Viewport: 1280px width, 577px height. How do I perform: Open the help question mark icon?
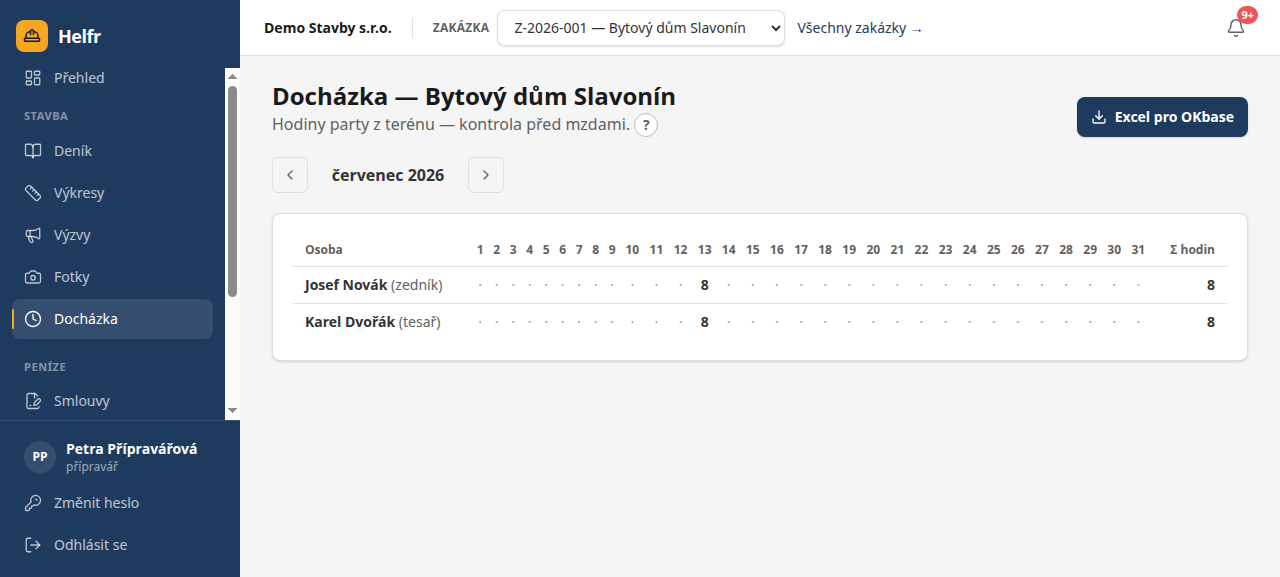pyautogui.click(x=646, y=125)
